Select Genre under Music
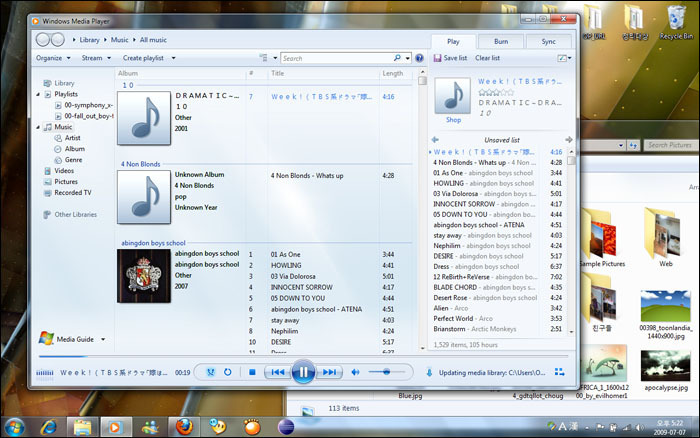 pyautogui.click(x=73, y=160)
